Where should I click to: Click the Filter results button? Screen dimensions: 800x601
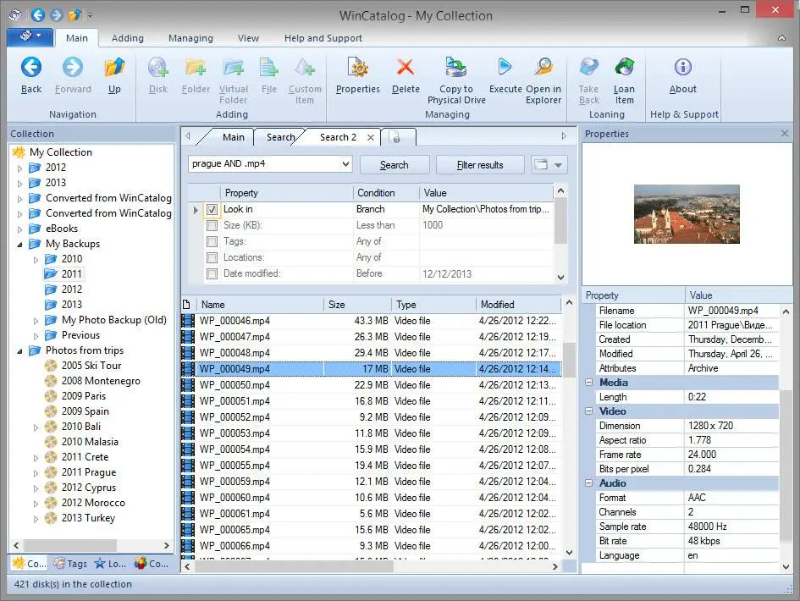tap(480, 165)
